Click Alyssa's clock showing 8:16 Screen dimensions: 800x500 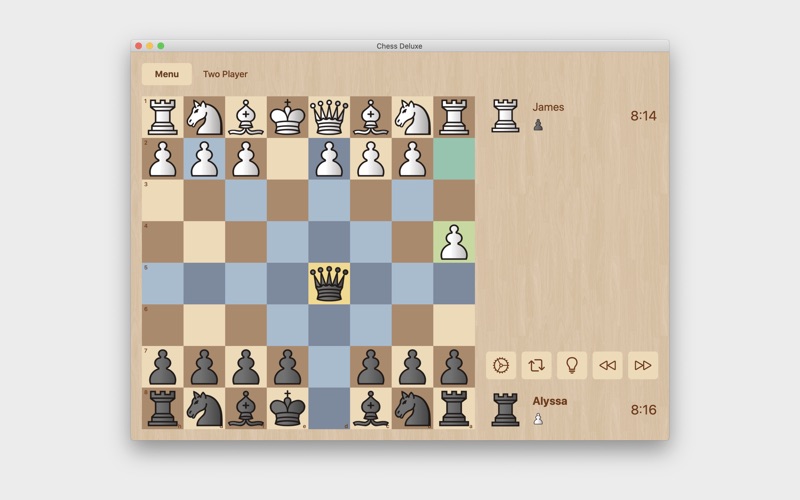point(643,410)
